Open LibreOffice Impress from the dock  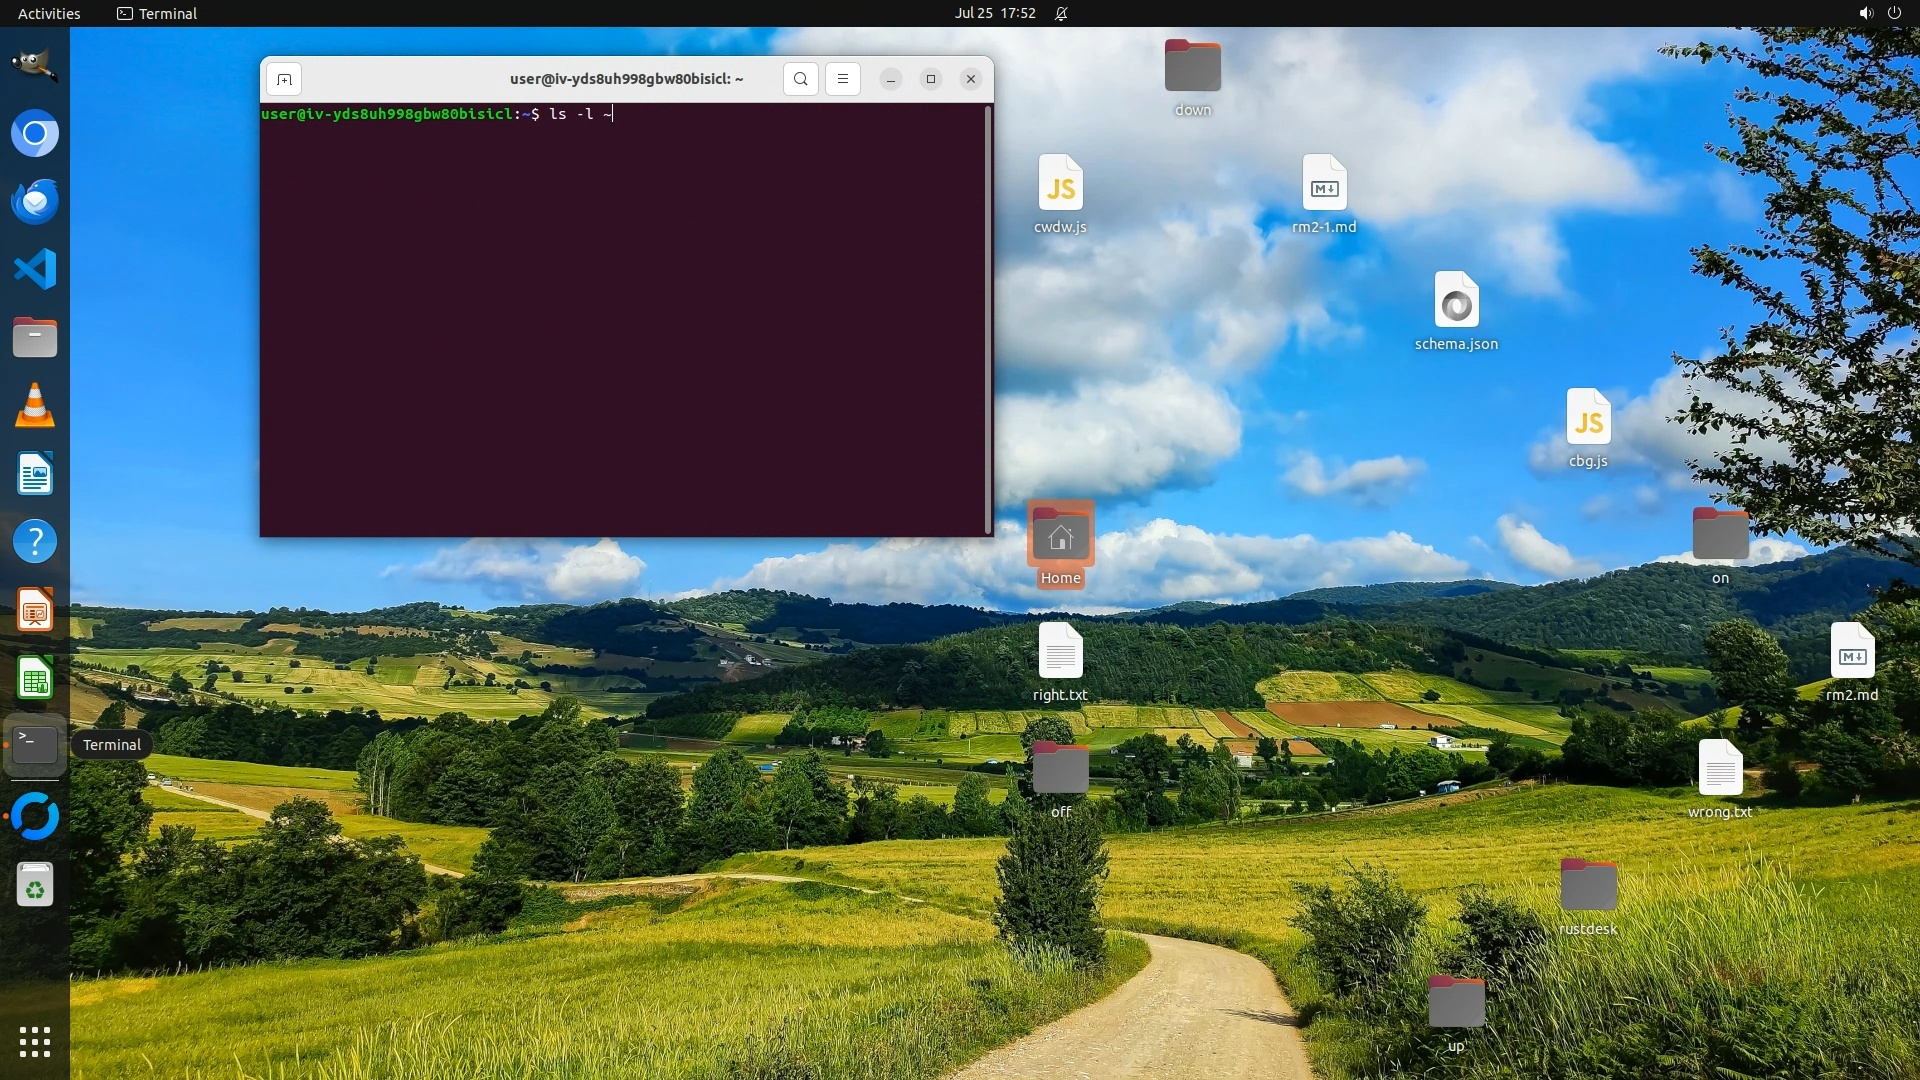(x=35, y=610)
